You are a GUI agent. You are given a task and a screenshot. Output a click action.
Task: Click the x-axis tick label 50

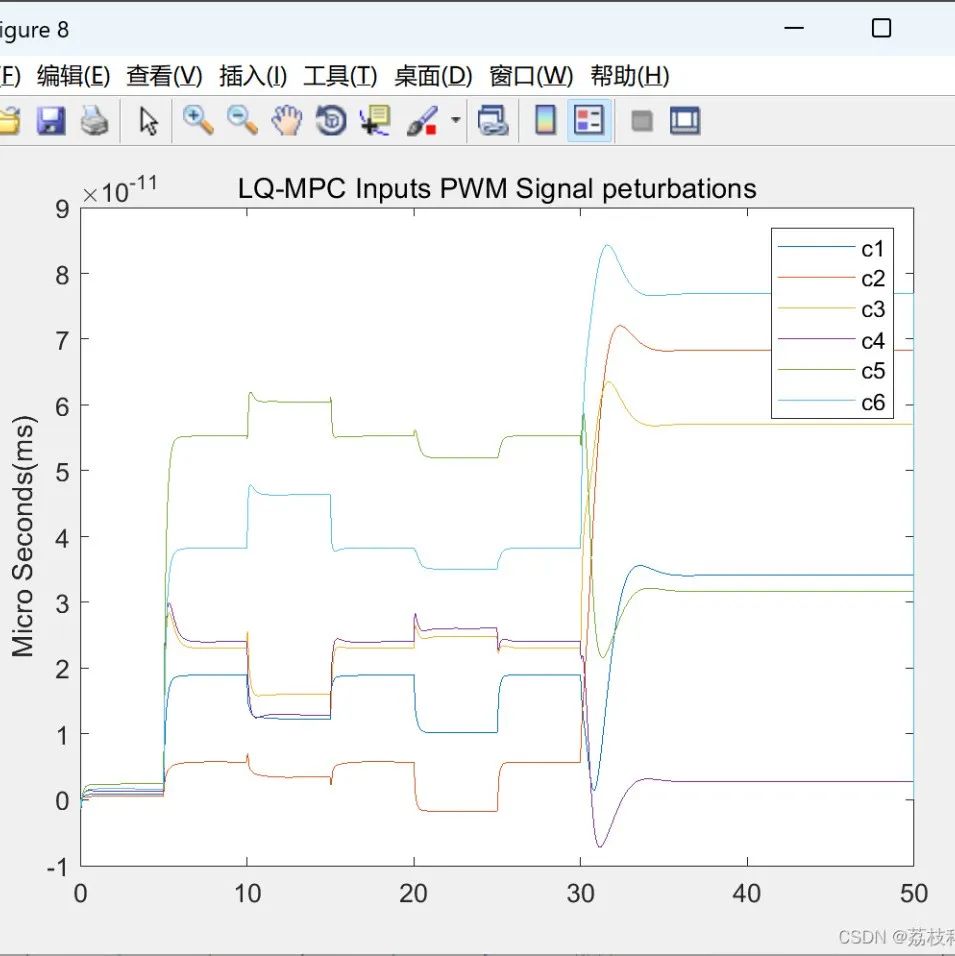click(914, 893)
